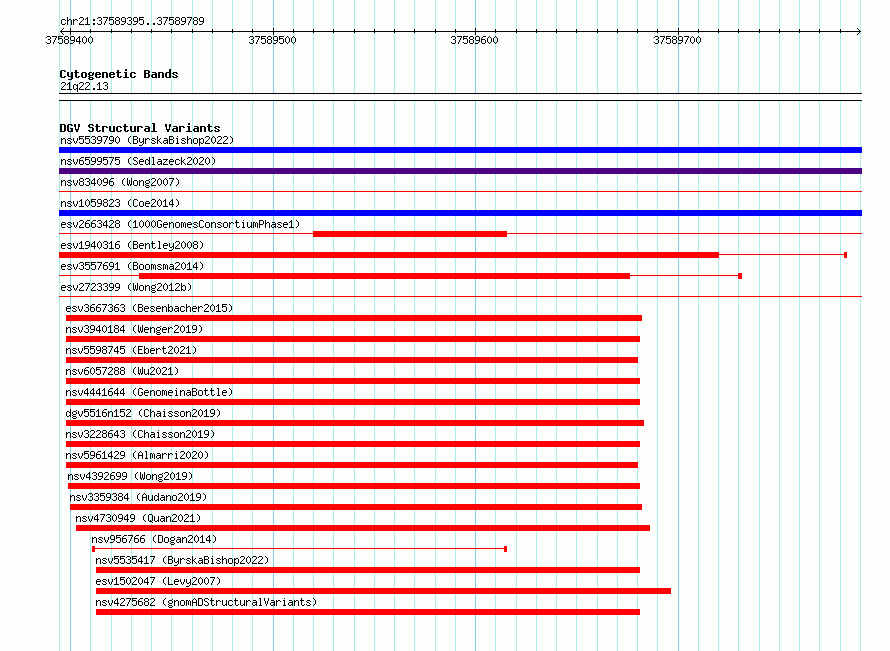Viewport: 890px width, 651px height.
Task: Click the red bar below nsv5598745
Action: click(352, 360)
